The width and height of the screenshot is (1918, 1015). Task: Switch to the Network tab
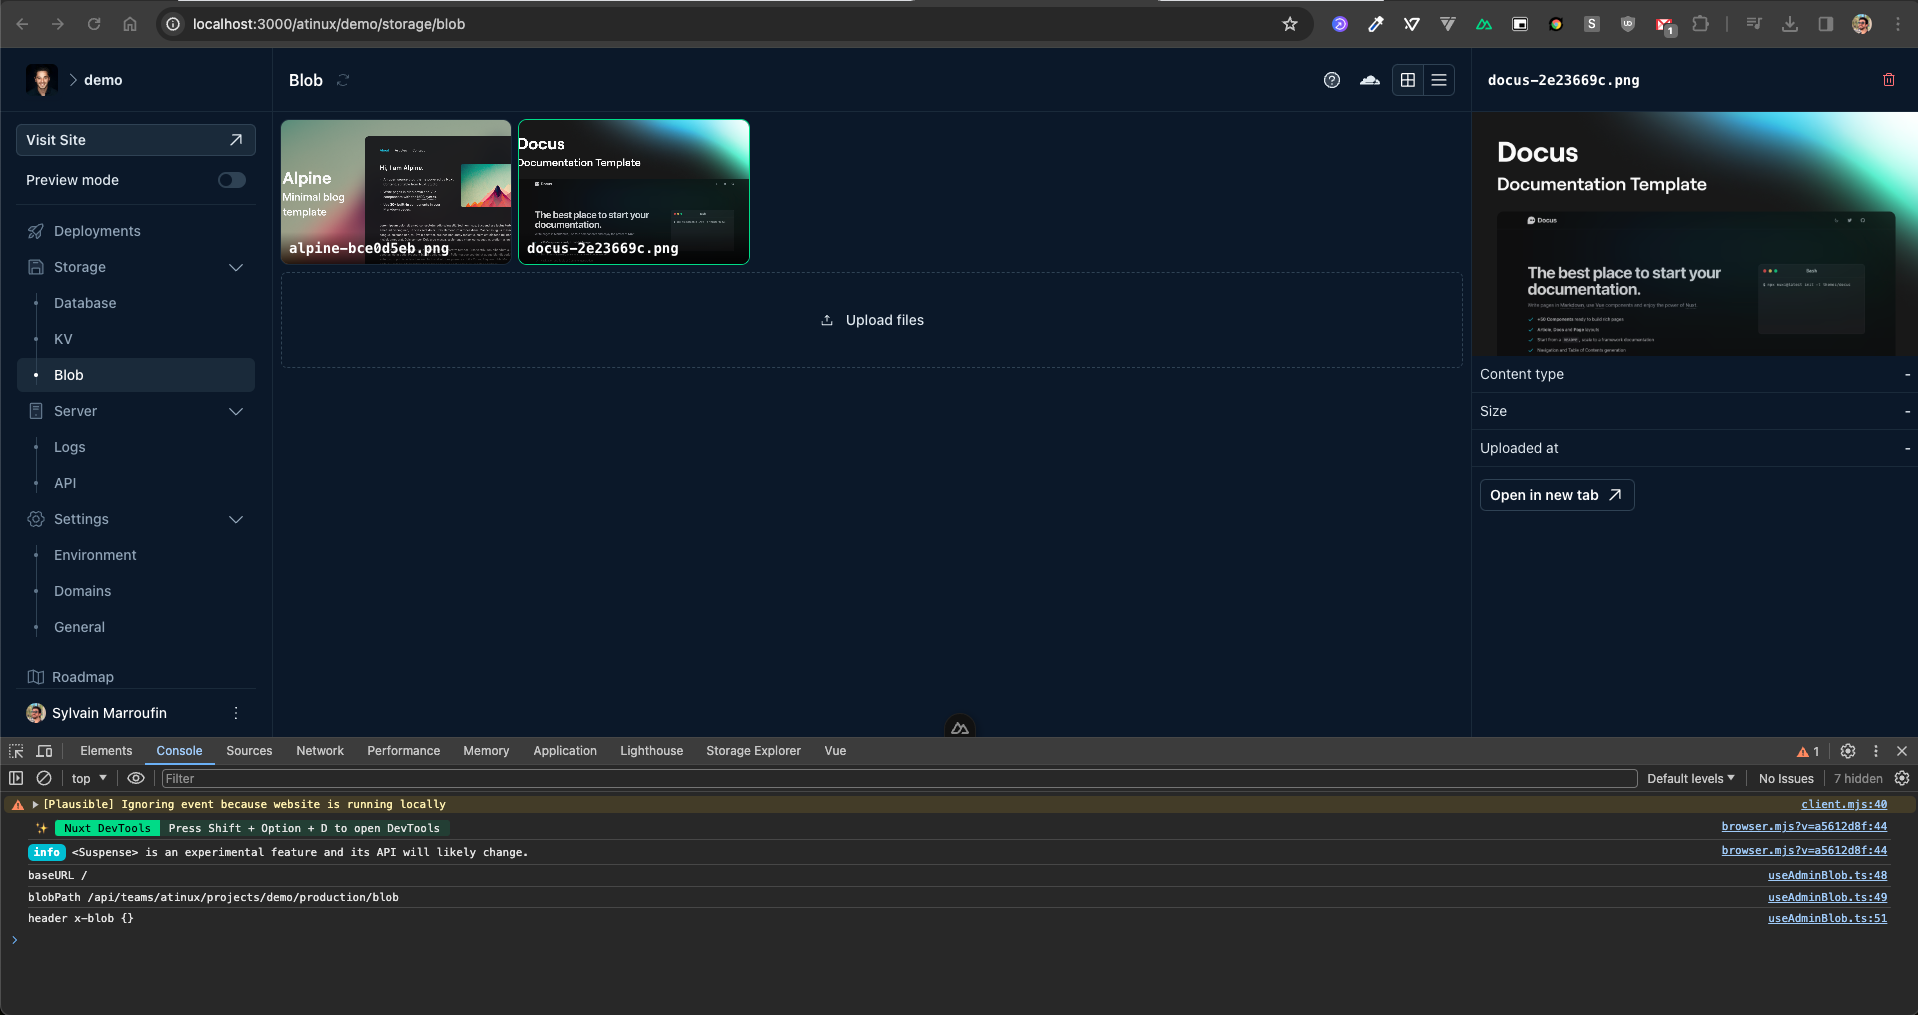(x=319, y=751)
